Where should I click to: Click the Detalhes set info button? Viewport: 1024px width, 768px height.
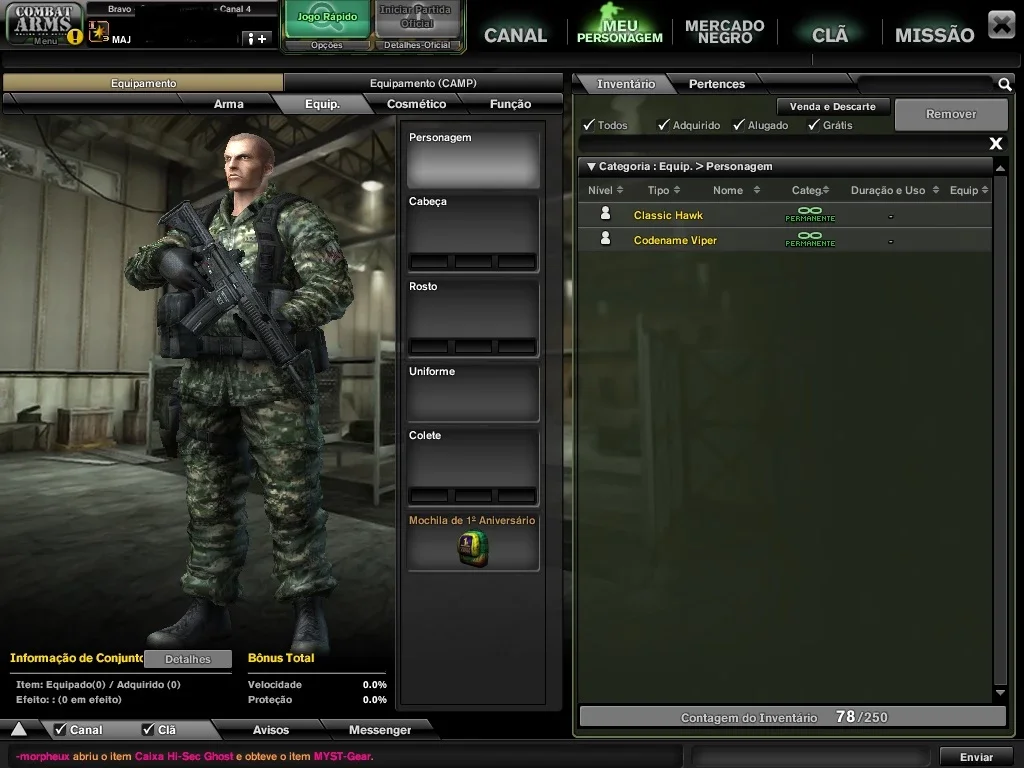(x=187, y=659)
